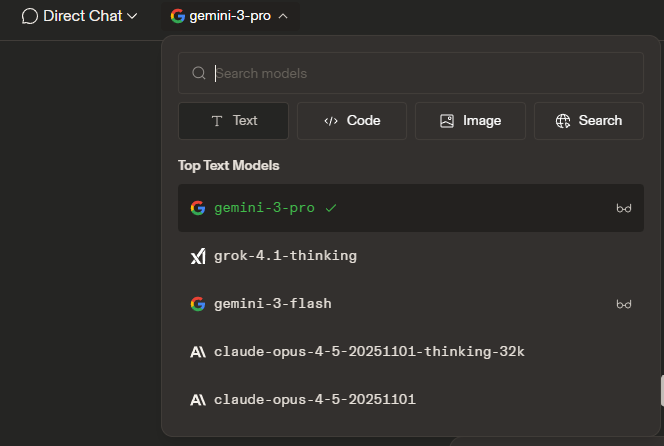Screen dimensions: 664x446
Task: Switch to the Search models tab
Action: (588, 121)
